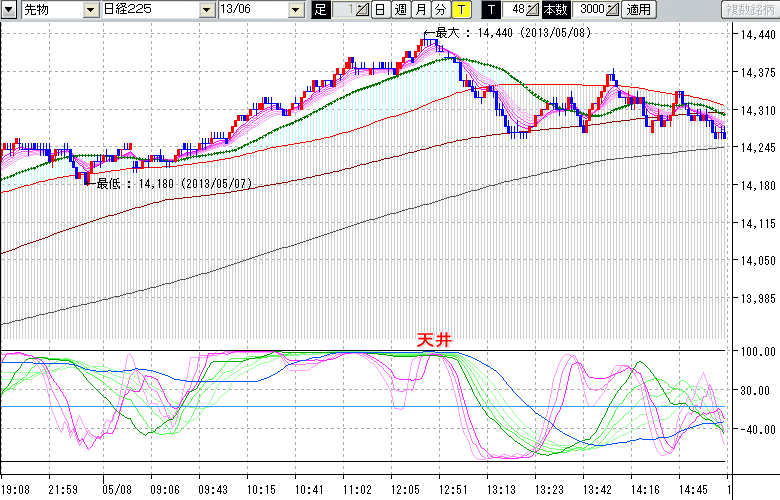Switch chart to 週 (weekly) bars

400,10
